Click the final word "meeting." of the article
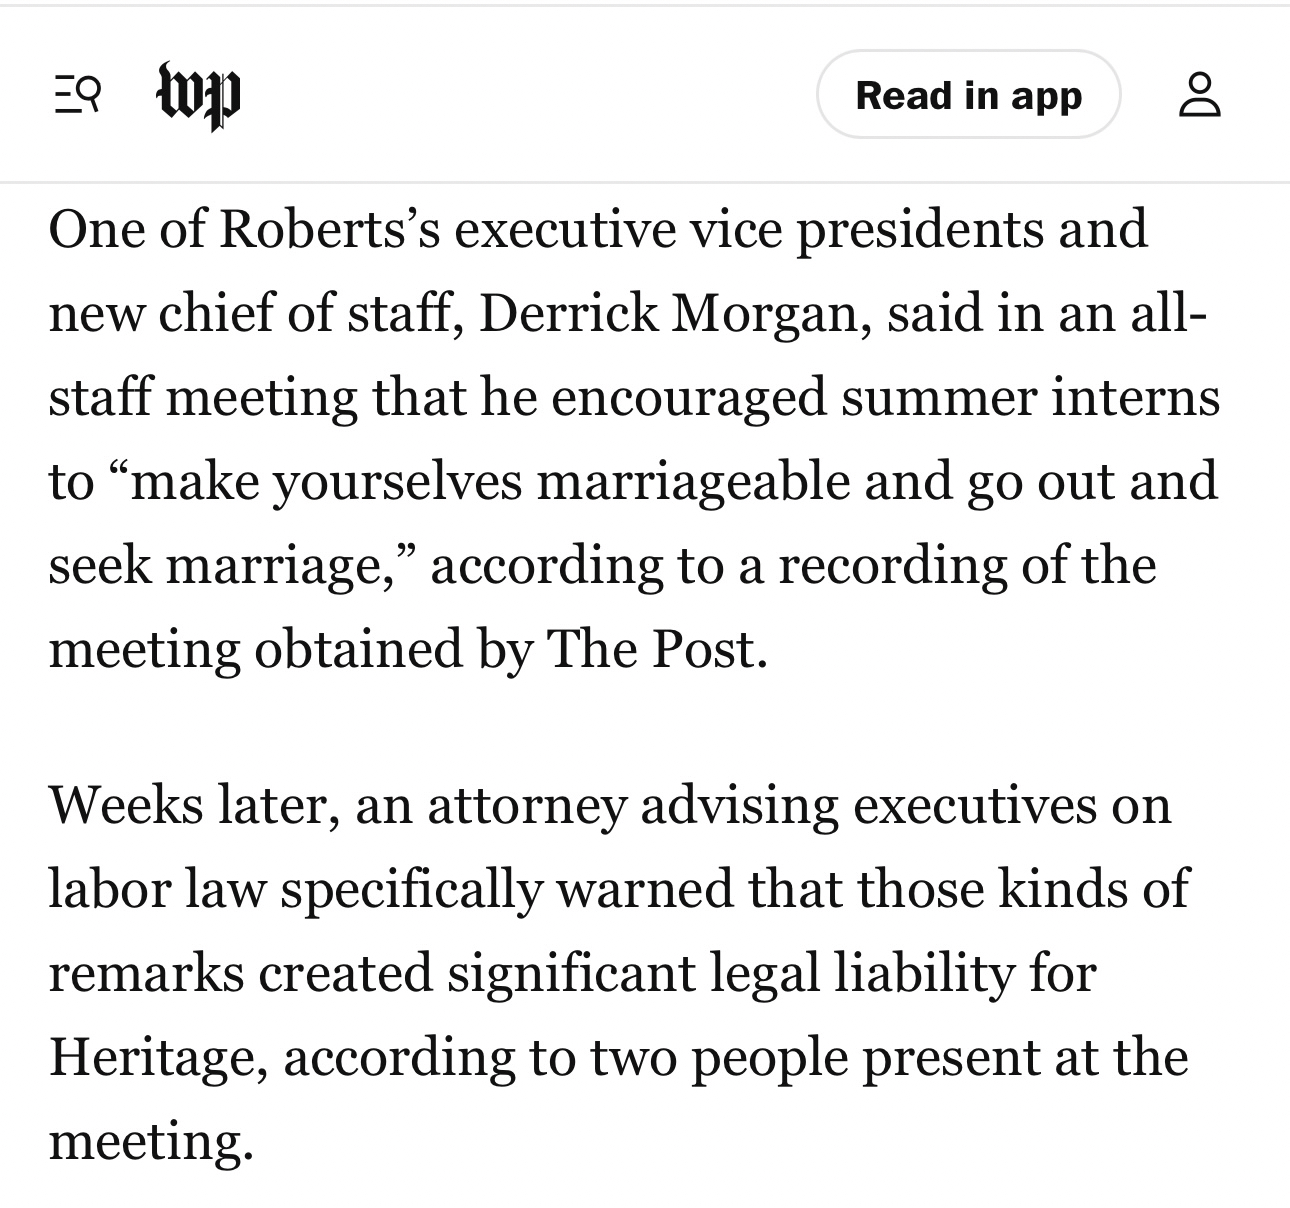 pos(150,1140)
